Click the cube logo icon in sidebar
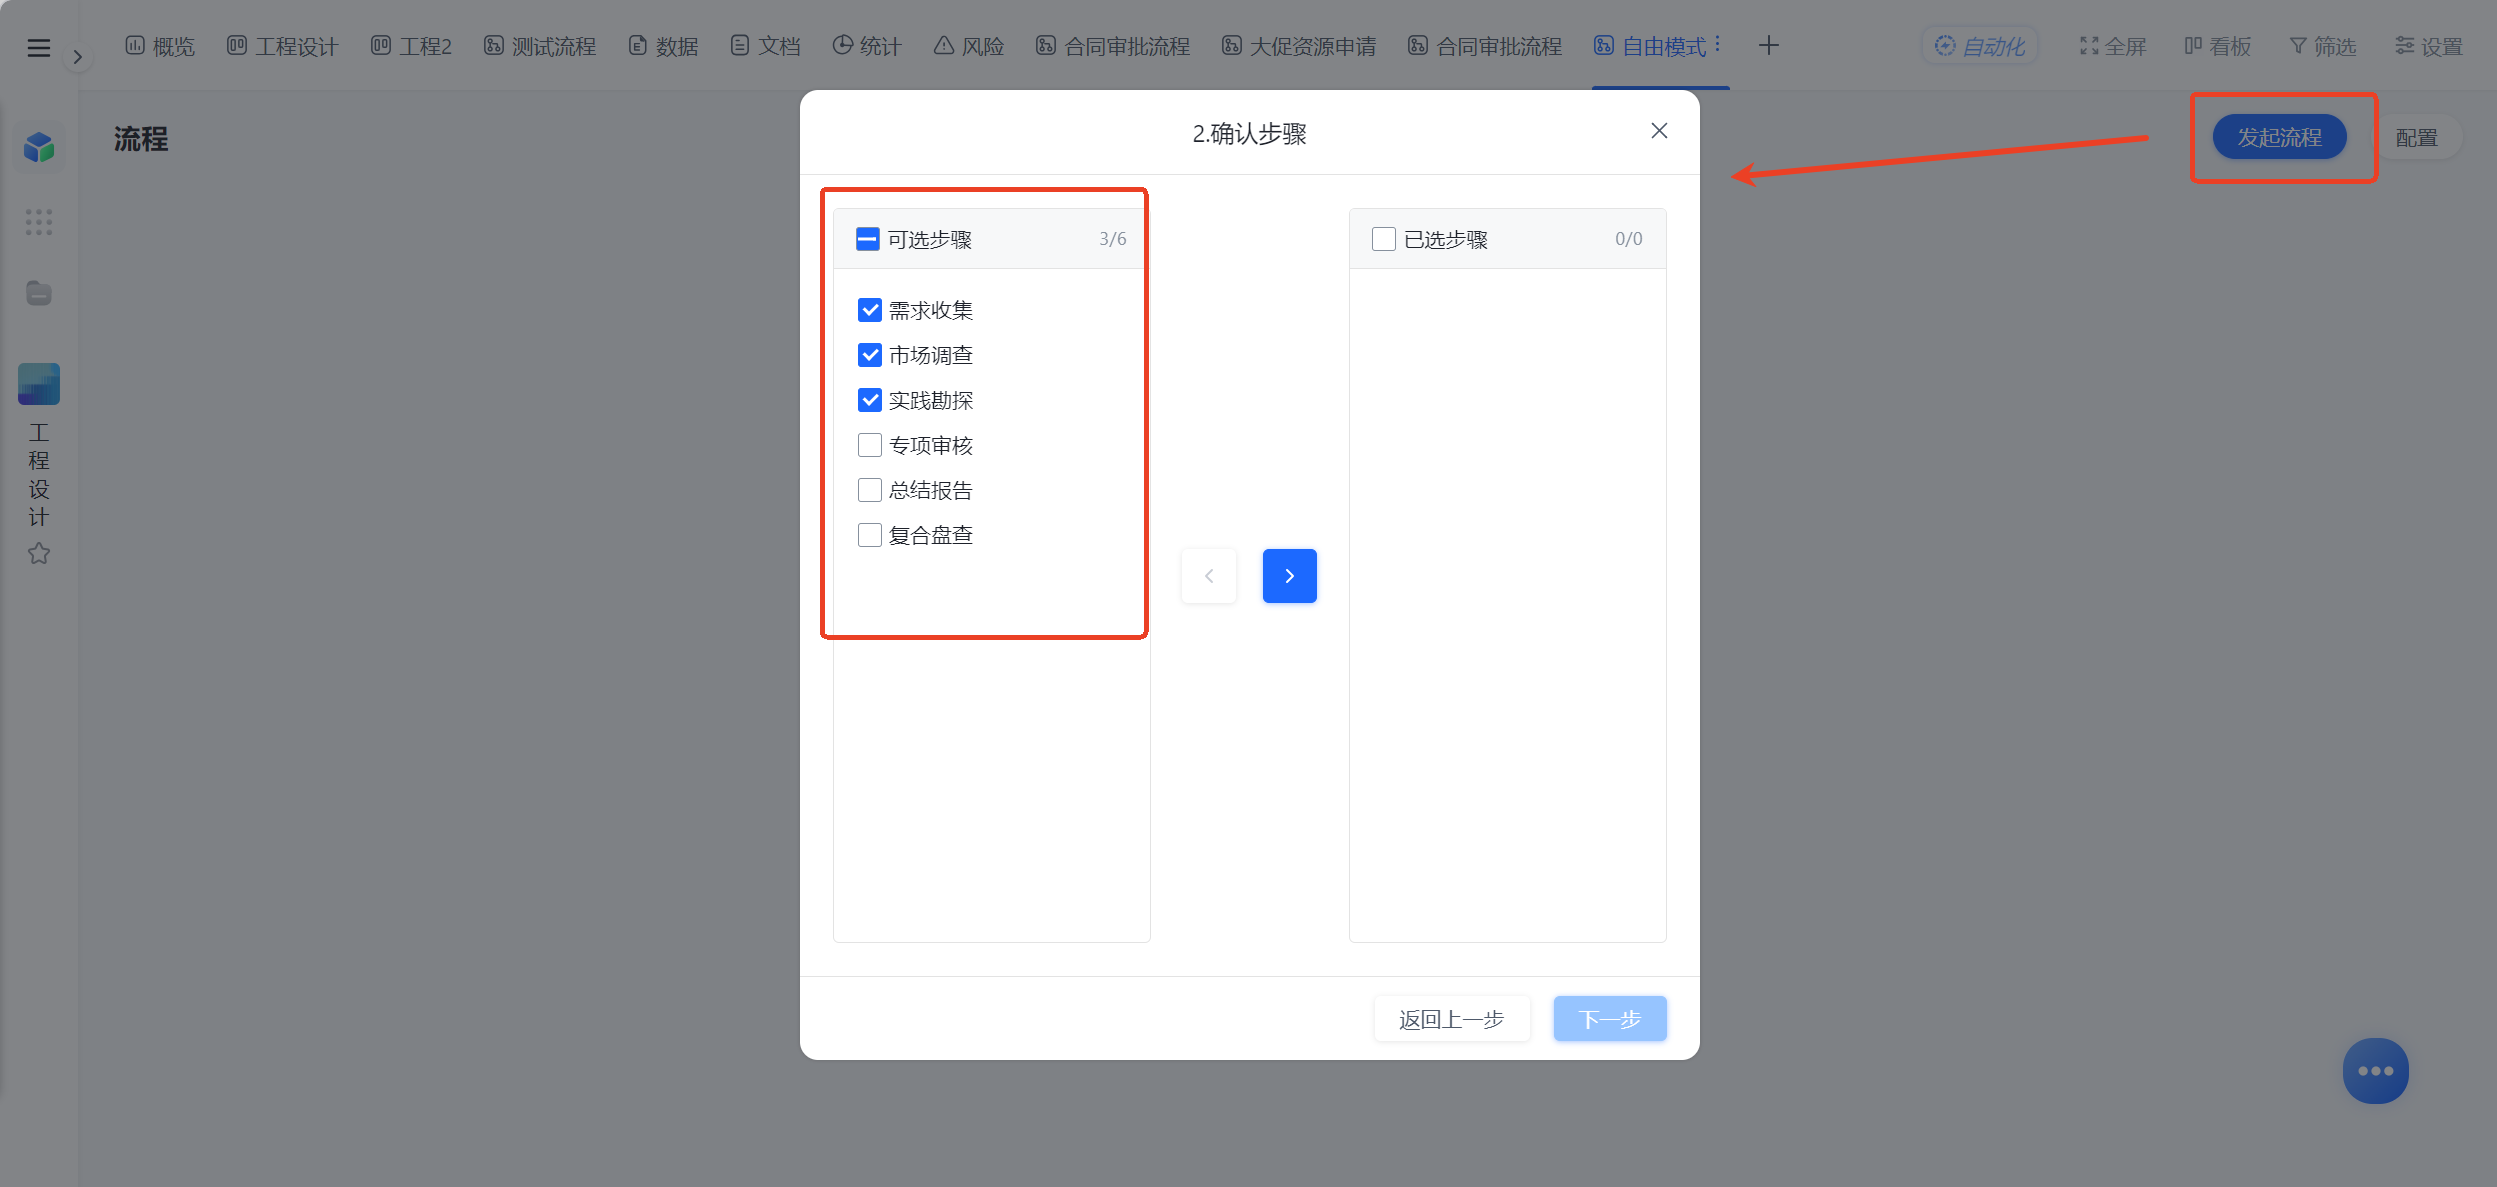 point(39,148)
